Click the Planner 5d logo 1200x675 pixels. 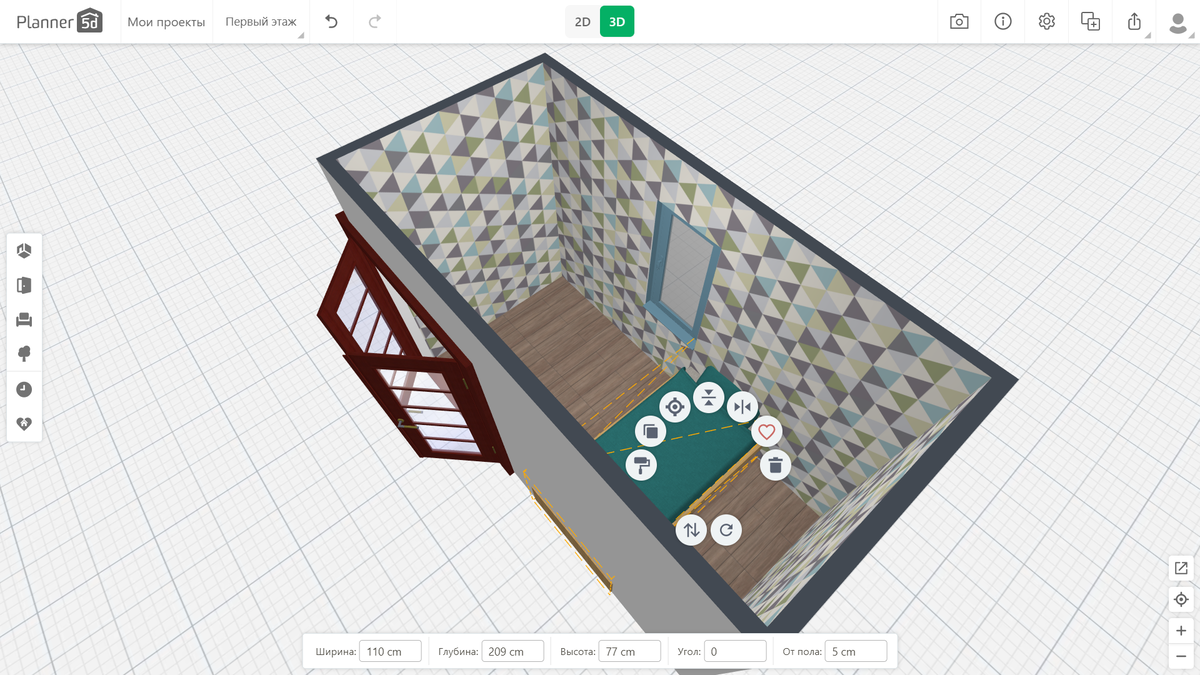[59, 21]
